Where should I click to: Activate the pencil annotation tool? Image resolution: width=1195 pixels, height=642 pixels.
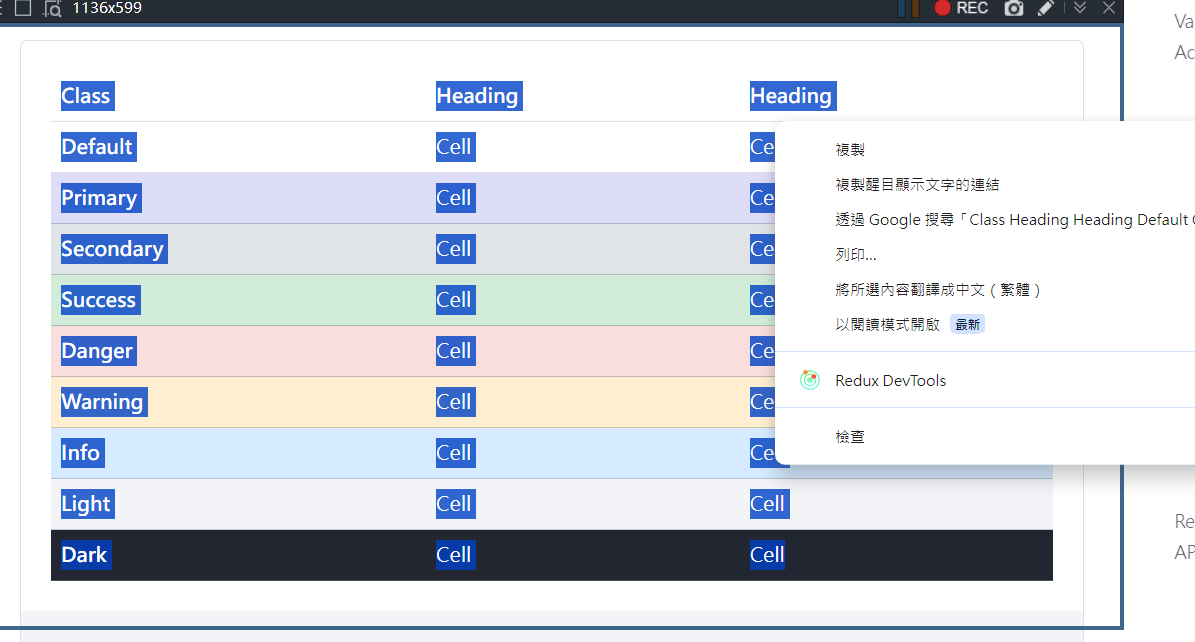point(1045,8)
